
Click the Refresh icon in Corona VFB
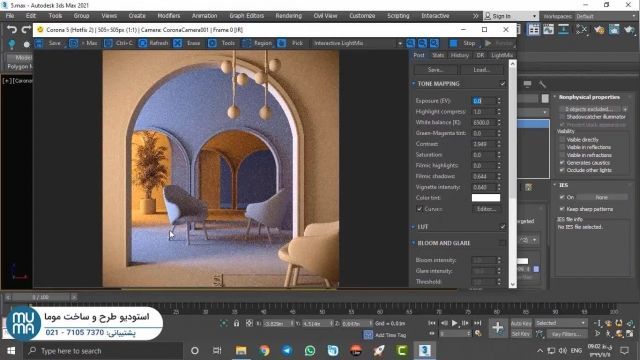pyautogui.click(x=143, y=43)
